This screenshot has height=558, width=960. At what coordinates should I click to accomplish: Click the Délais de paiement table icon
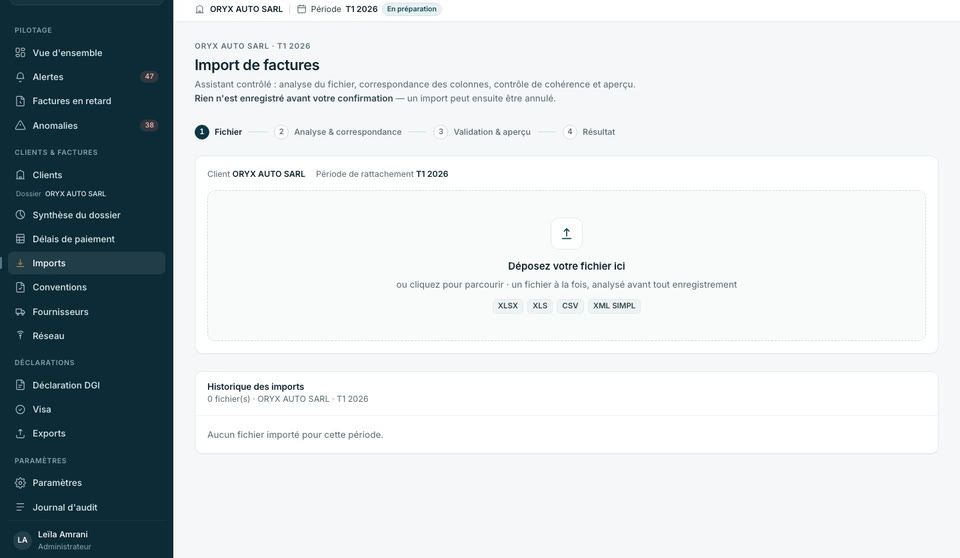20,239
